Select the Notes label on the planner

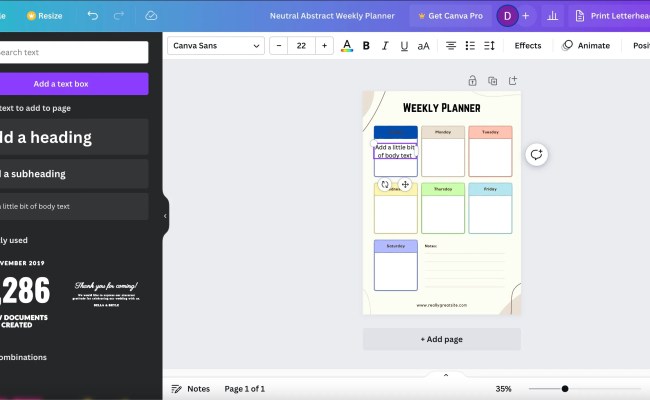[431, 246]
